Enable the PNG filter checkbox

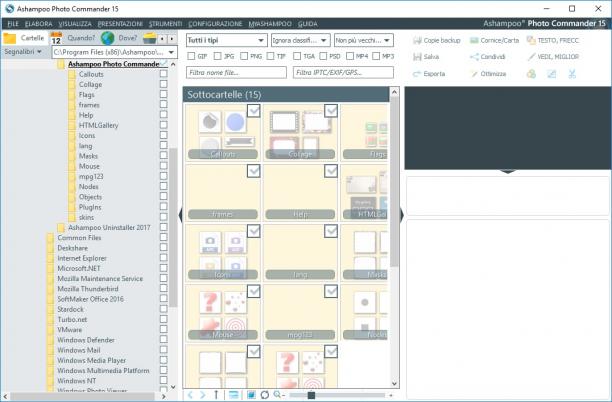244,56
